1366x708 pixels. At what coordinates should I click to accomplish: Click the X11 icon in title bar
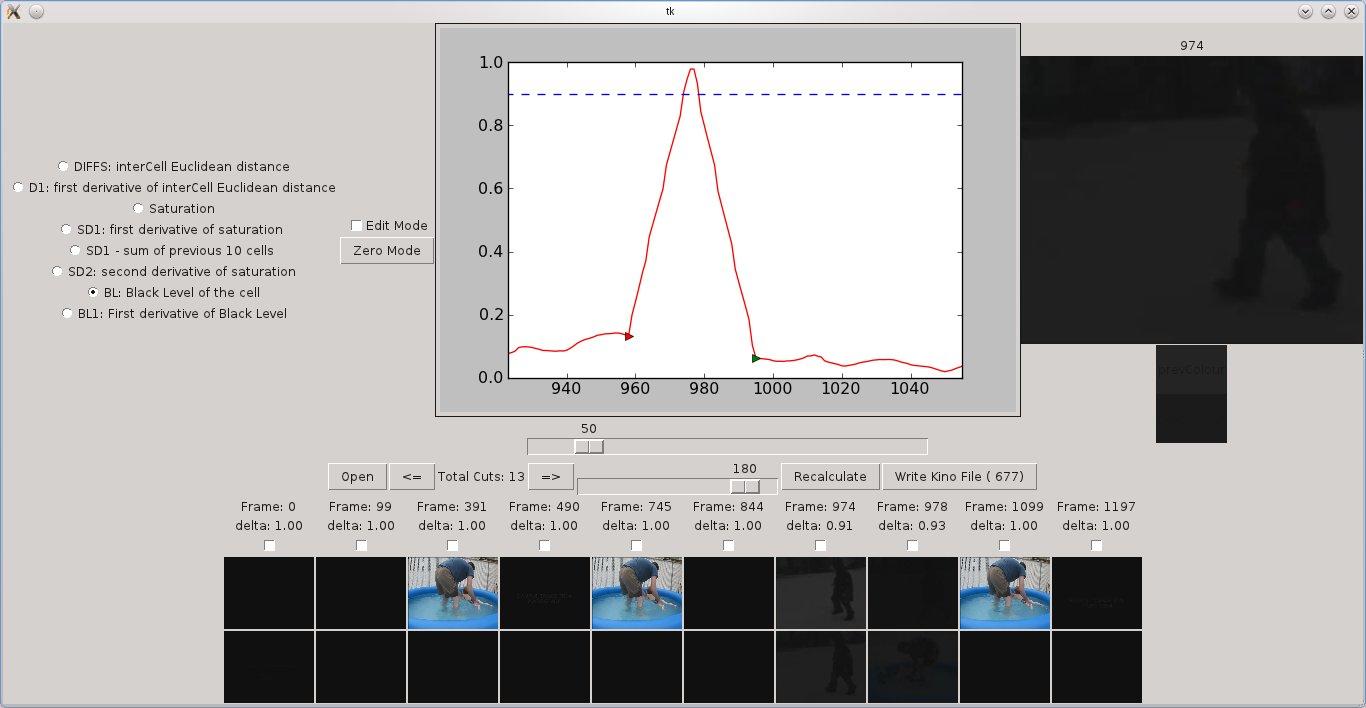pyautogui.click(x=13, y=11)
